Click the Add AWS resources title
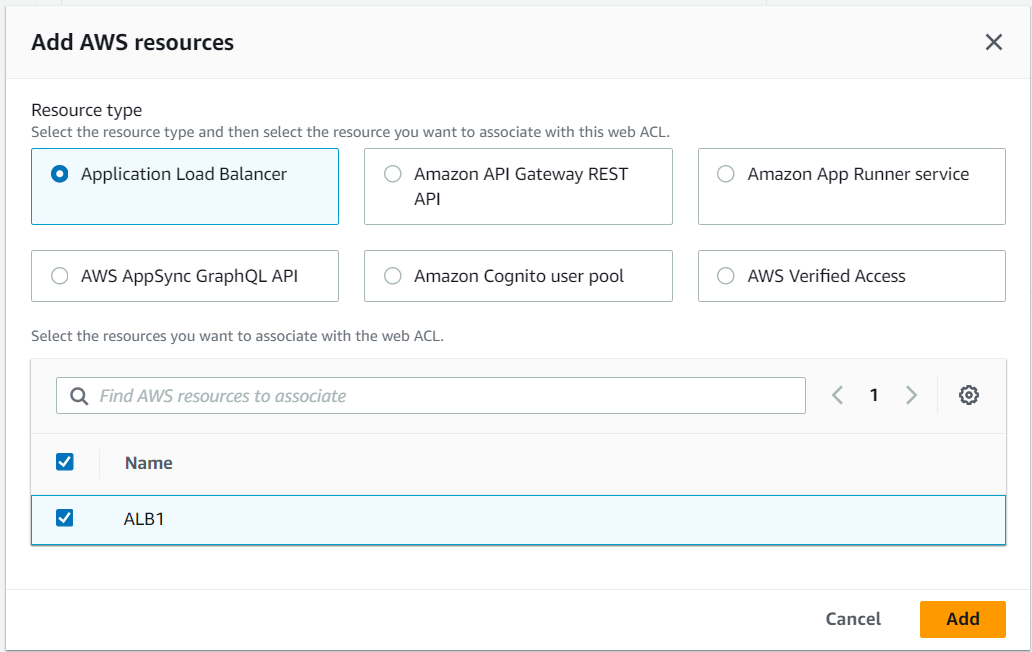 pyautogui.click(x=132, y=42)
